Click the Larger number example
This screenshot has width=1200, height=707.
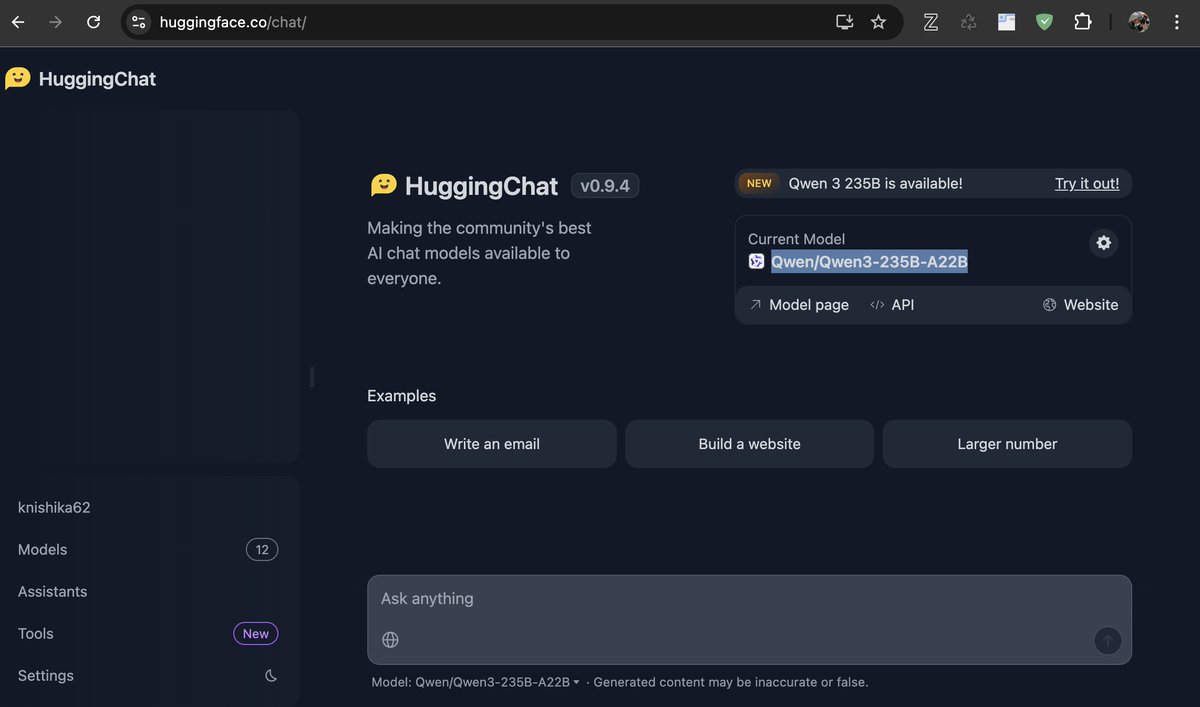click(x=1007, y=444)
